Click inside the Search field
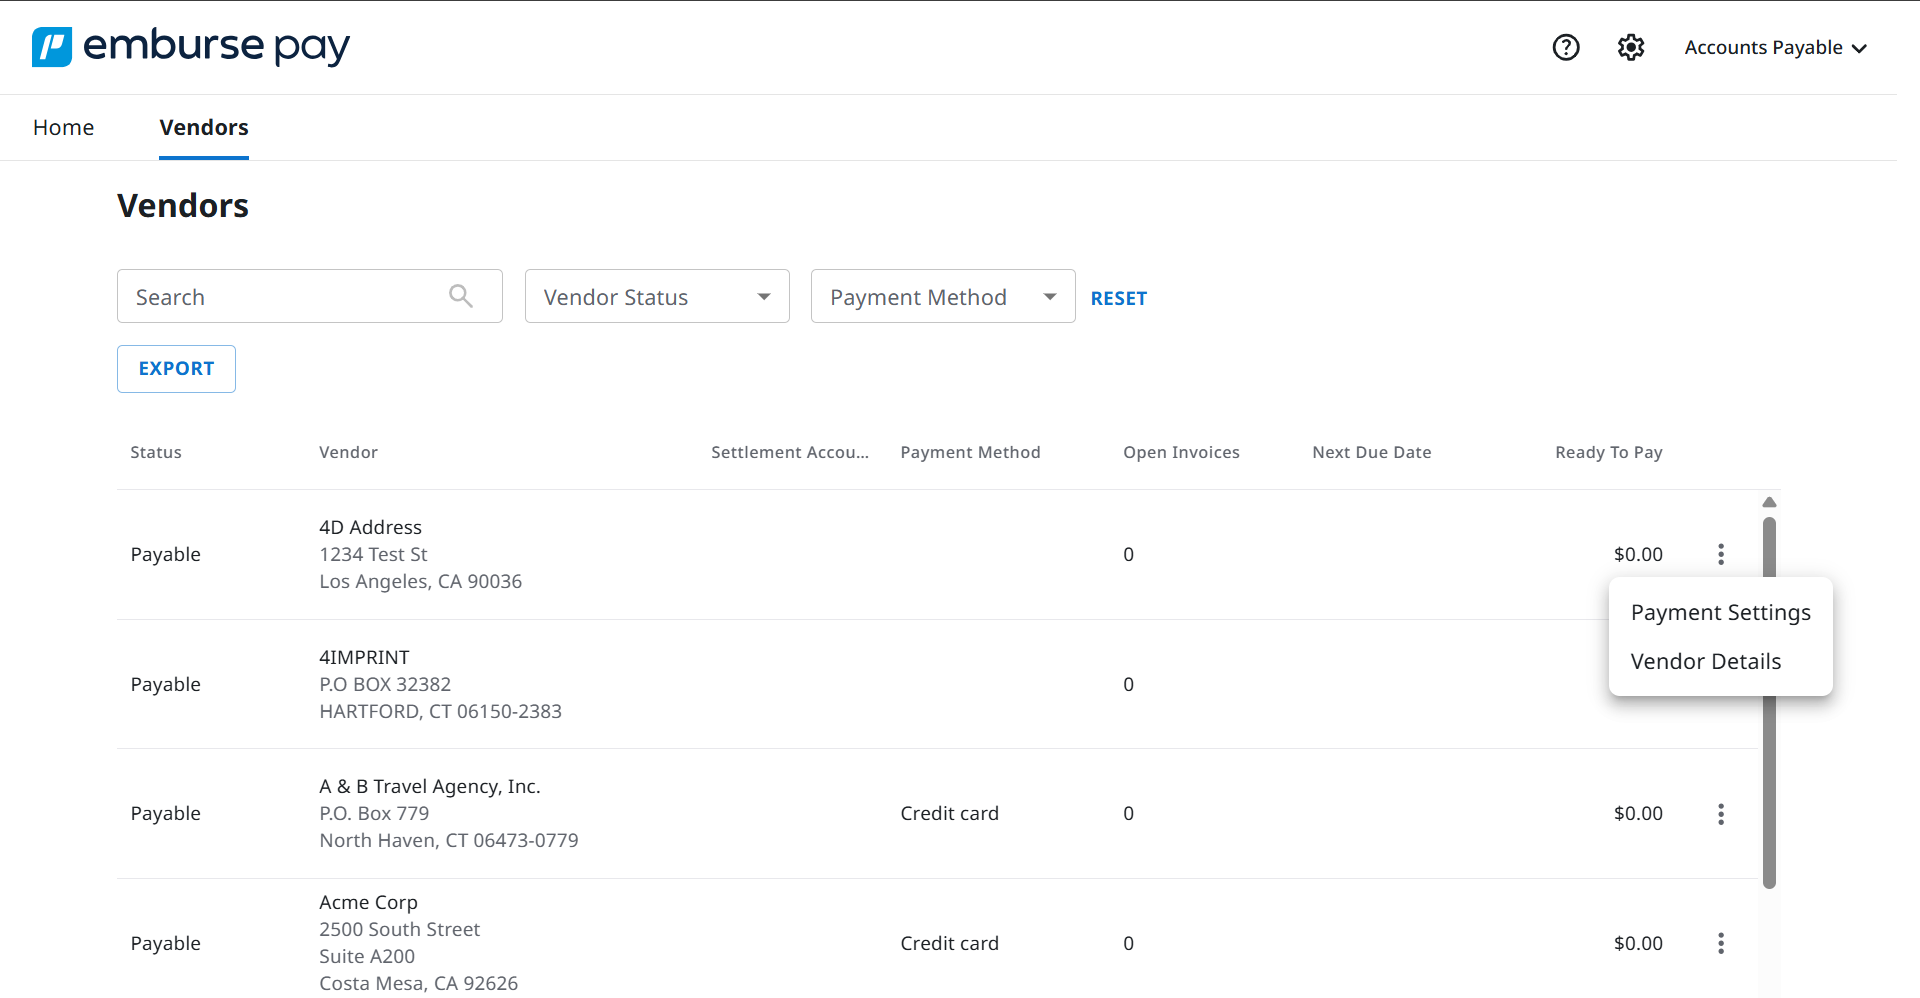 280,296
